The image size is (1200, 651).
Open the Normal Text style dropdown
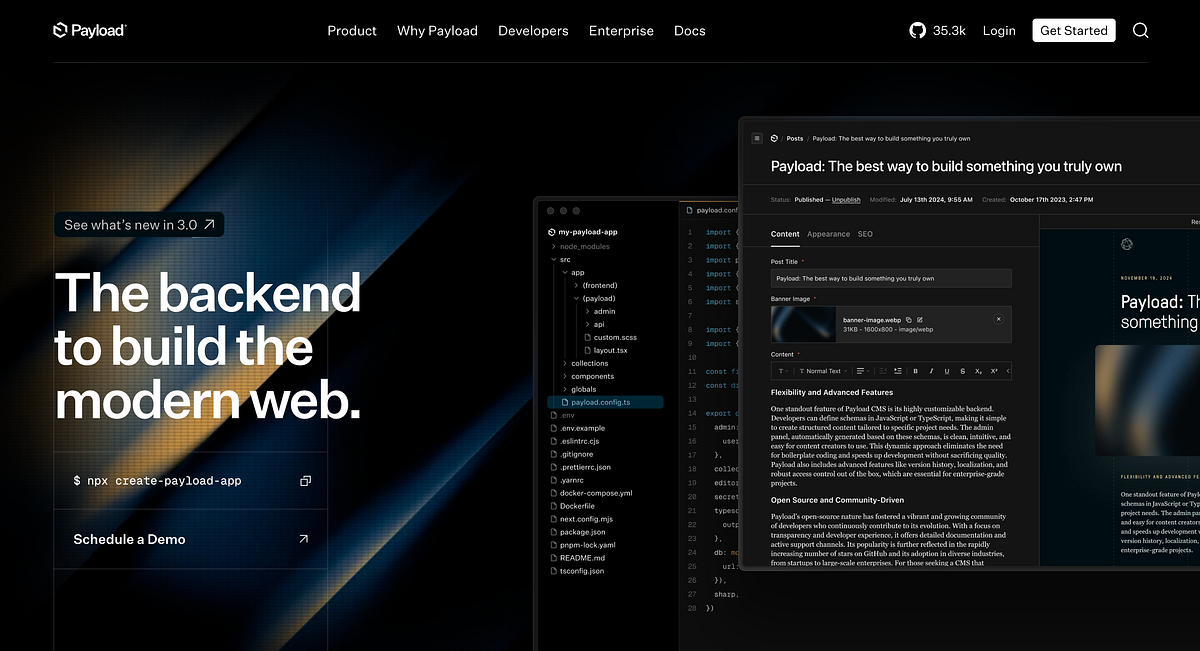pyautogui.click(x=824, y=371)
